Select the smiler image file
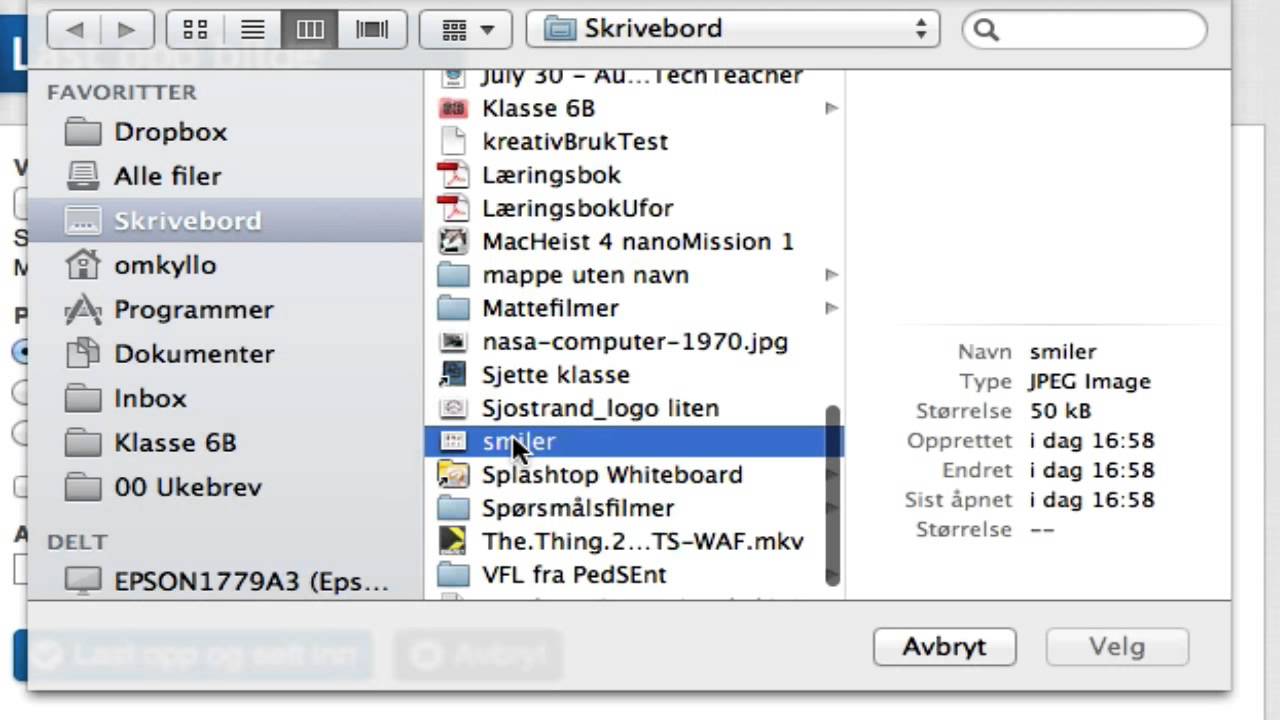 point(634,441)
